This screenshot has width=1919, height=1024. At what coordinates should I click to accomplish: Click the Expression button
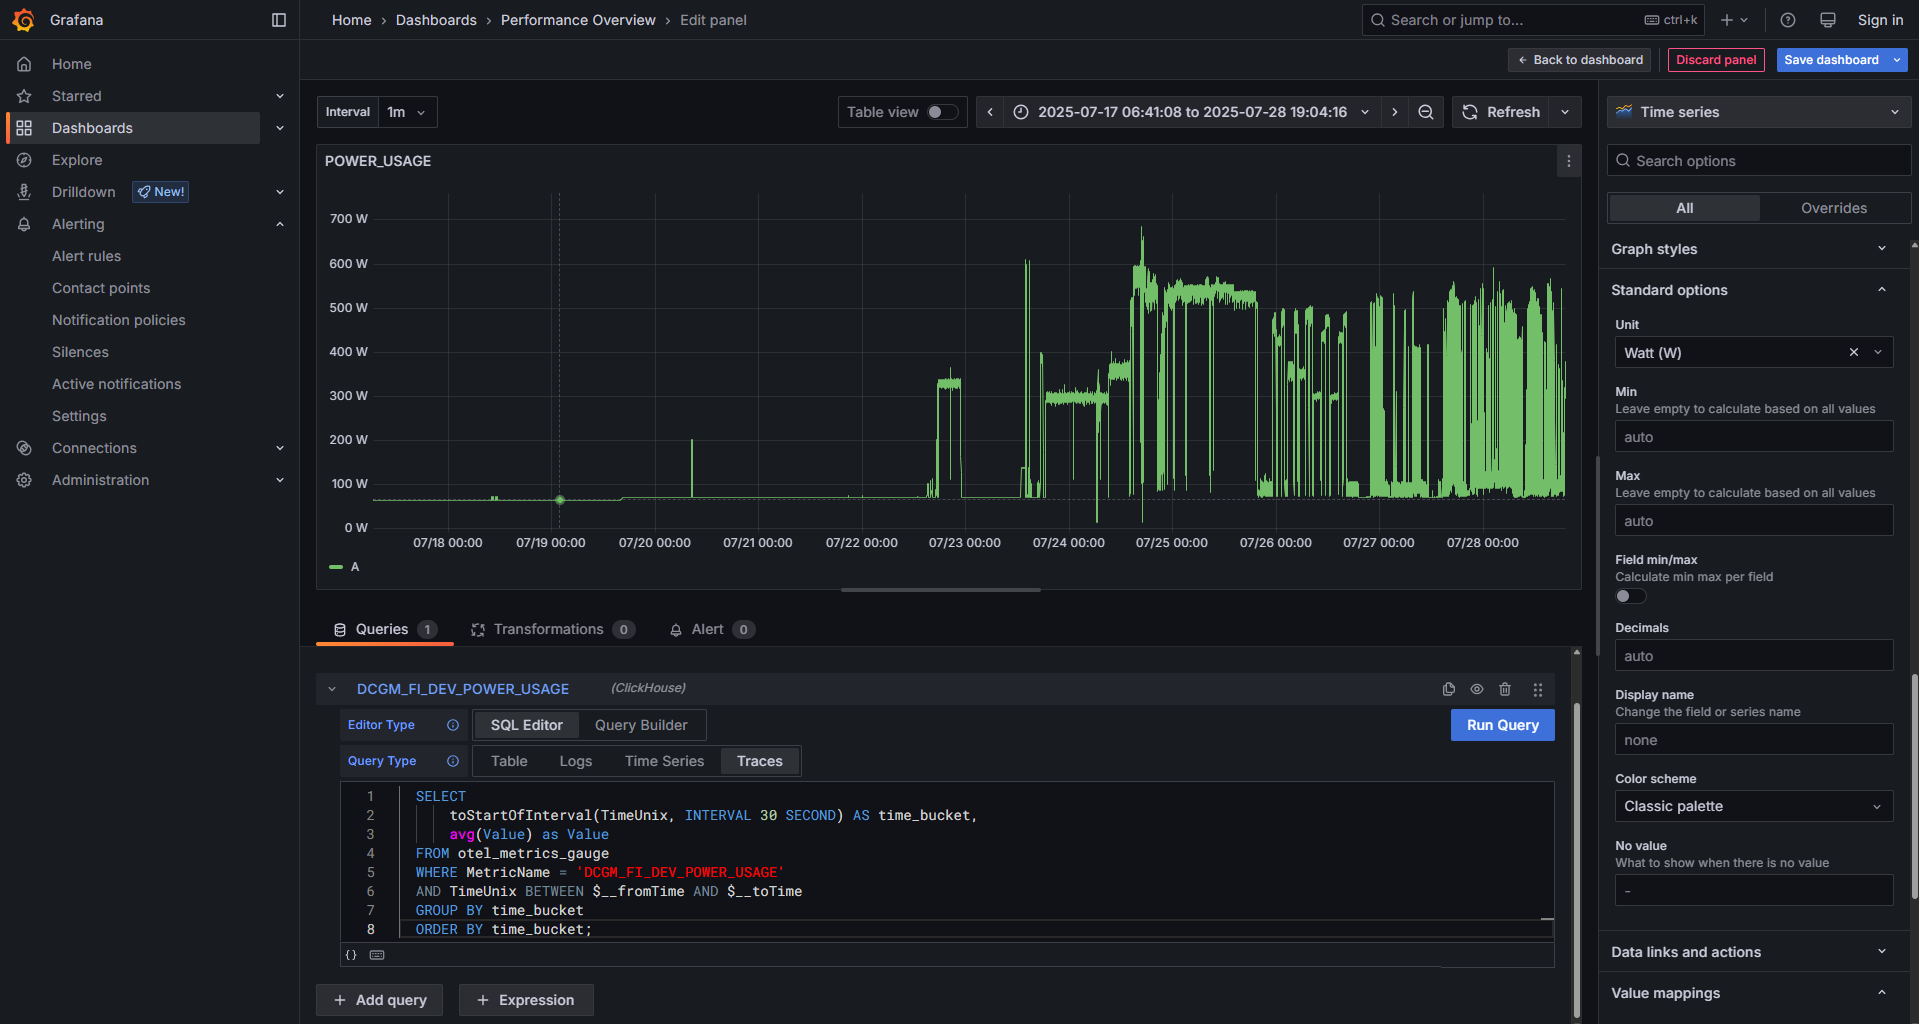526,1000
